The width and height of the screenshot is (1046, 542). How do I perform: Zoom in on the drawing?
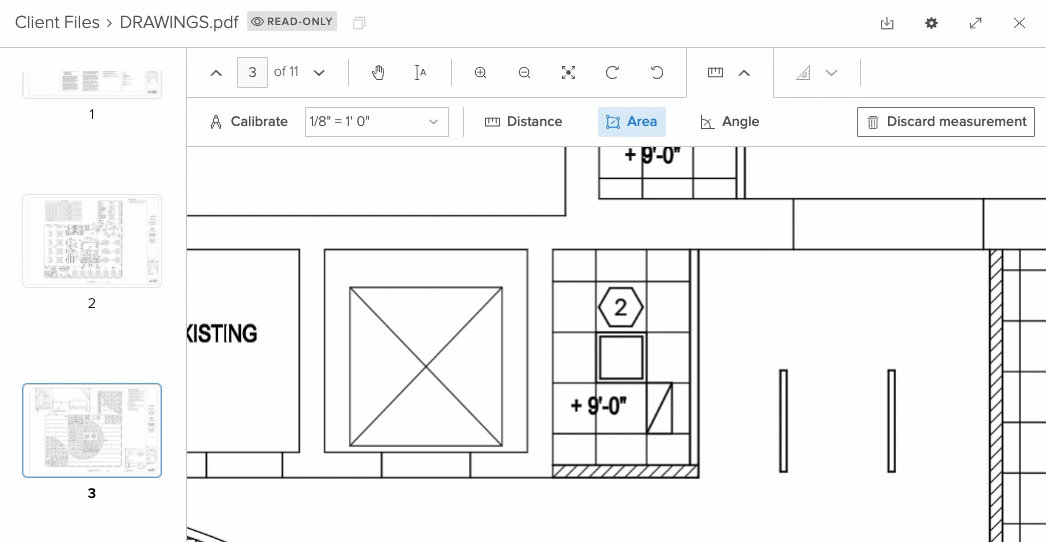coord(481,73)
